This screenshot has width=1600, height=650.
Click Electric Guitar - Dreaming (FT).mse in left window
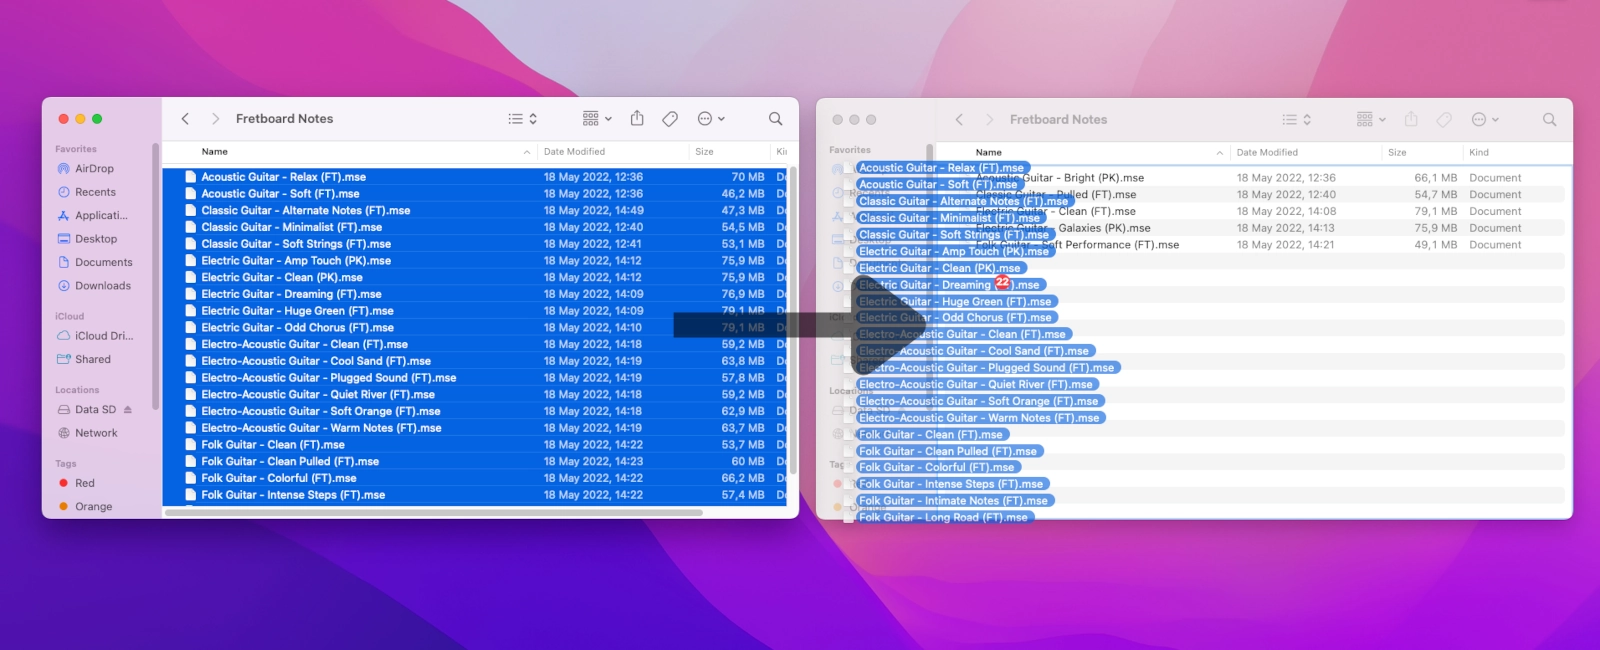point(291,294)
